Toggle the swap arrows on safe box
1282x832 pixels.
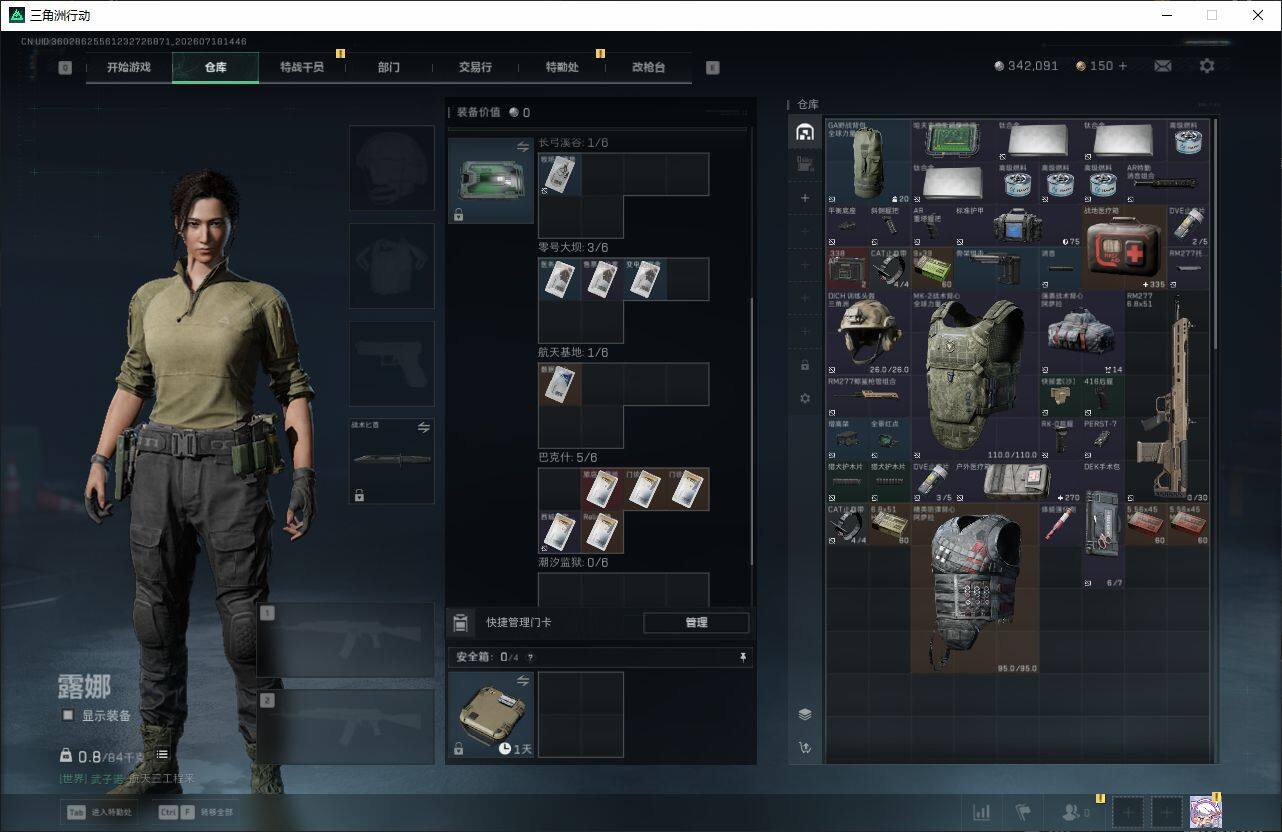click(522, 681)
